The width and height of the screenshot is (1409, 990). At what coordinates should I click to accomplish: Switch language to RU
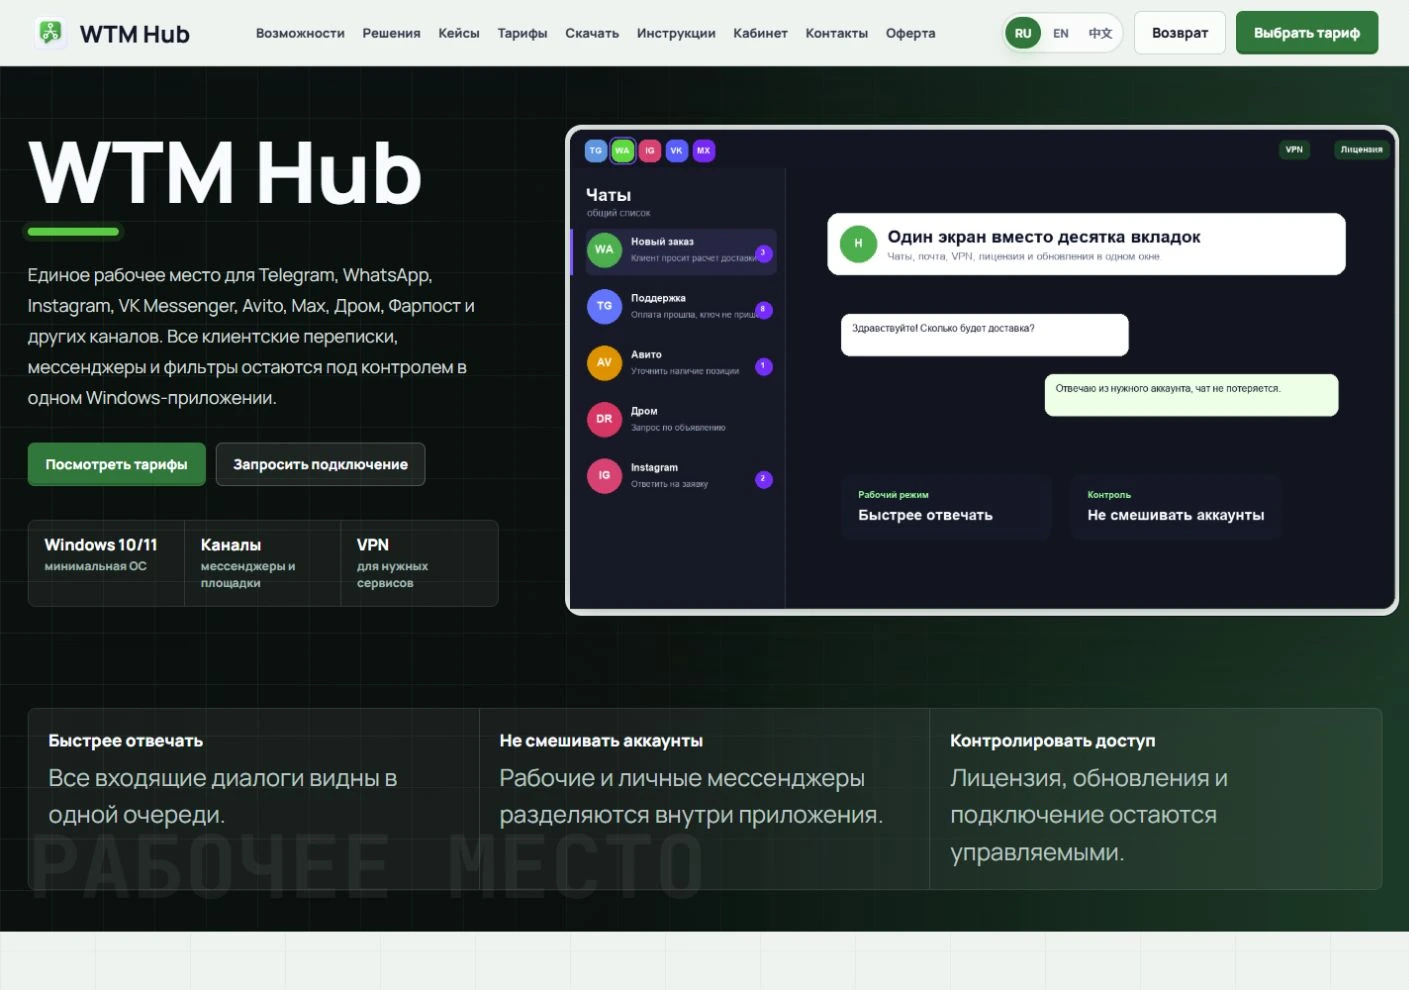click(1023, 33)
